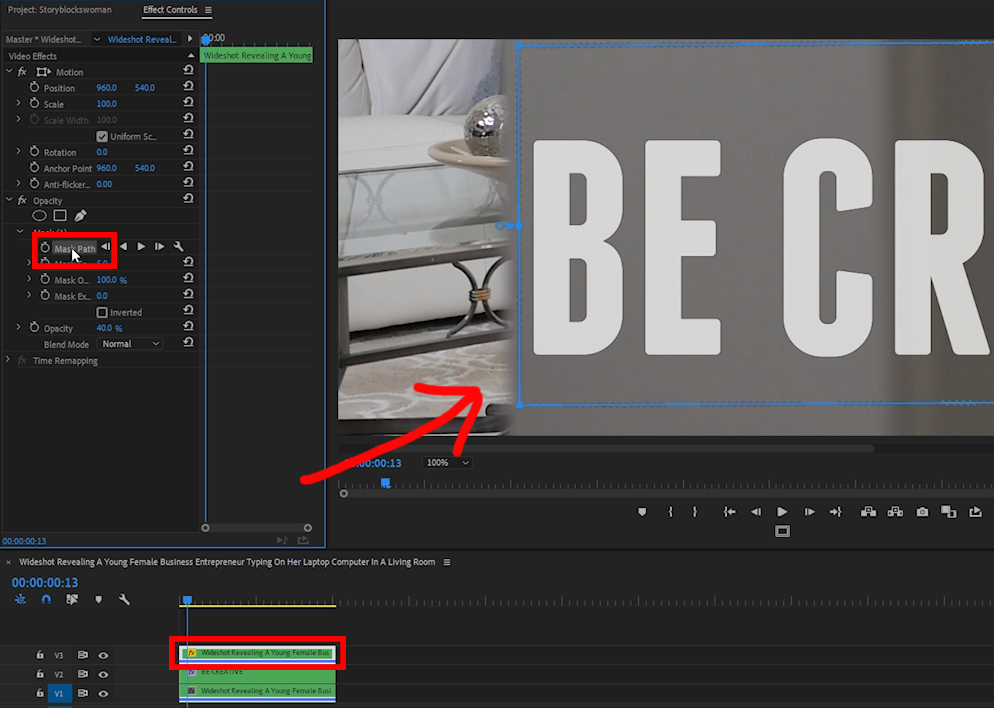Open the master clip dropdown arrow
This screenshot has height=708, width=994.
pyautogui.click(x=97, y=39)
